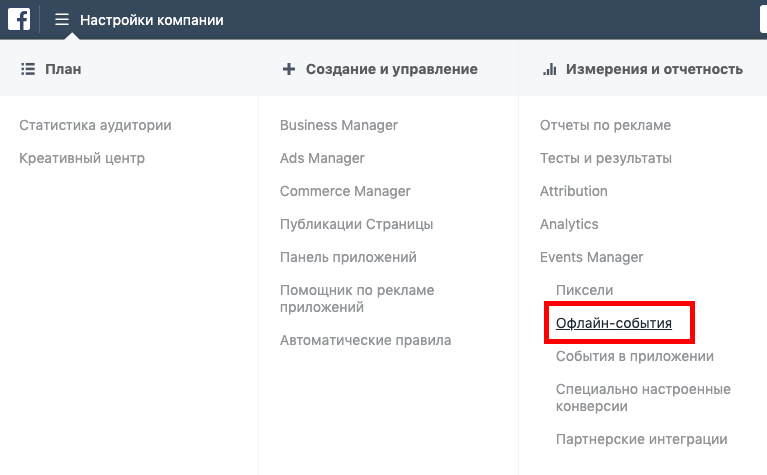767x475 pixels.
Task: Open the hamburger menu icon
Action: pyautogui.click(x=62, y=20)
